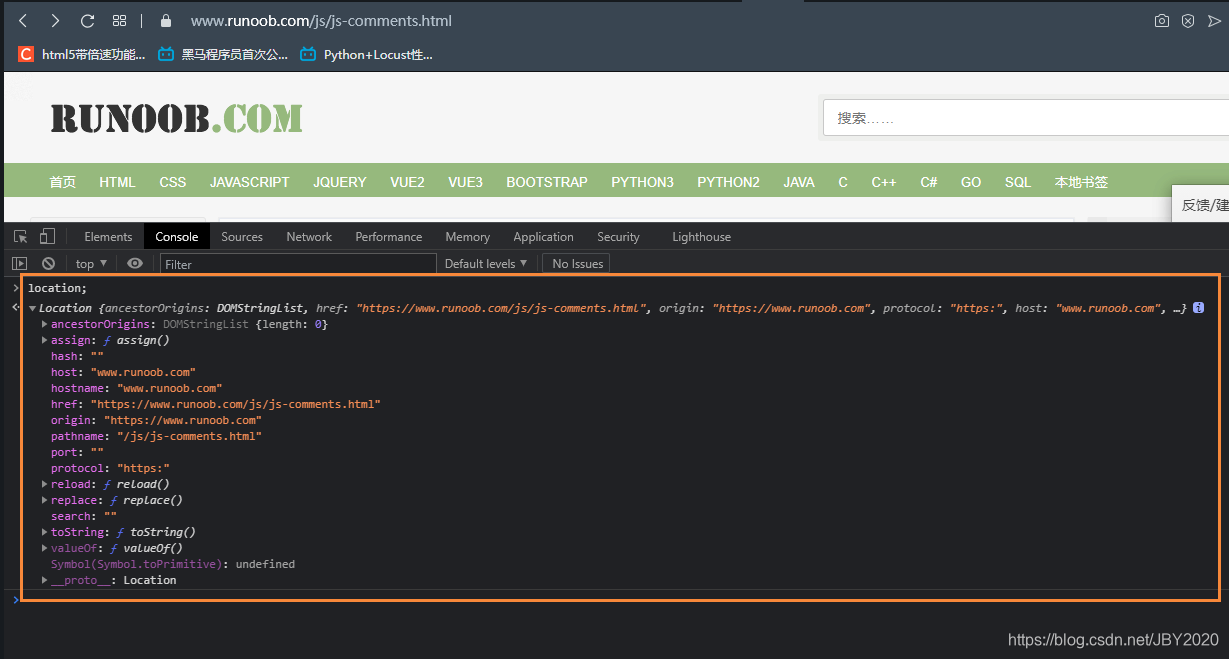Open the VUE2 nav item
Image resolution: width=1229 pixels, height=659 pixels.
tap(407, 182)
